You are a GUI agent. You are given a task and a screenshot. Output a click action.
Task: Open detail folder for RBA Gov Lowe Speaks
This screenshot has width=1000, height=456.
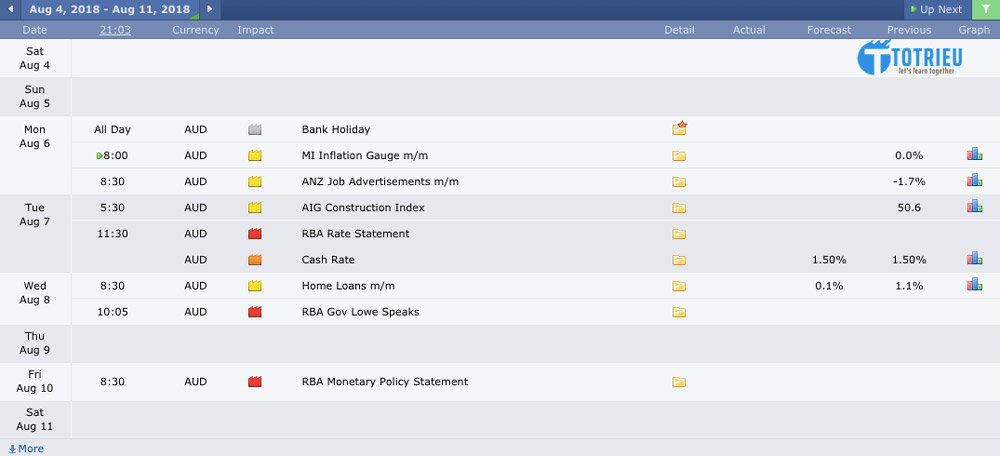pyautogui.click(x=679, y=312)
